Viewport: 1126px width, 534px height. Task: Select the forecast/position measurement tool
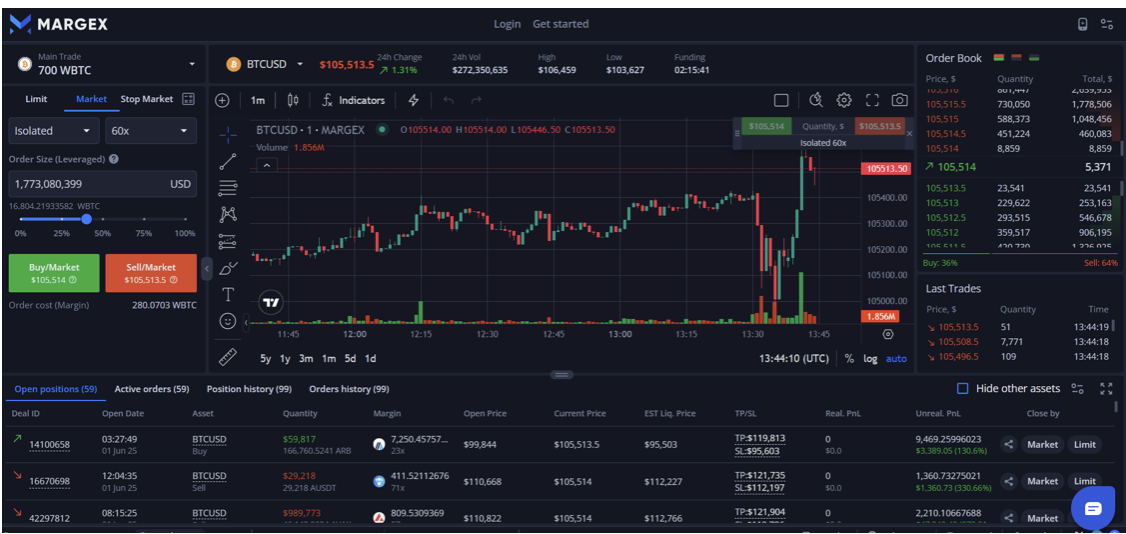(x=228, y=241)
